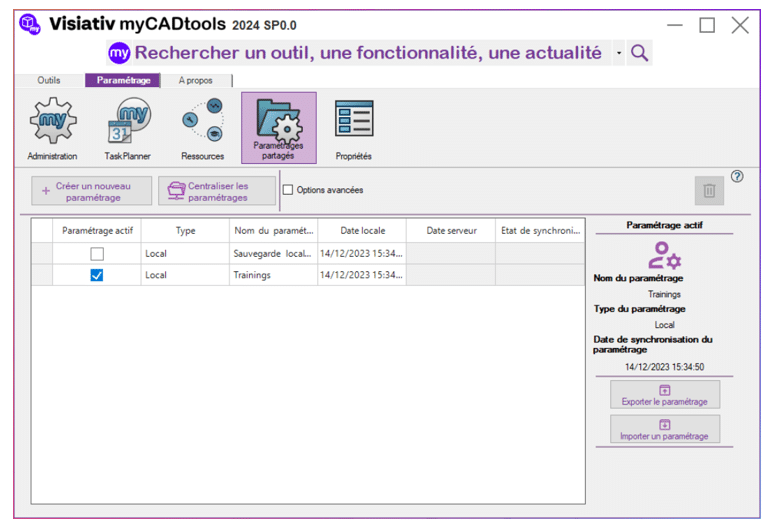Open the TaskPlanner calendar icon
Image resolution: width=774 pixels, height=532 pixels.
[x=129, y=120]
